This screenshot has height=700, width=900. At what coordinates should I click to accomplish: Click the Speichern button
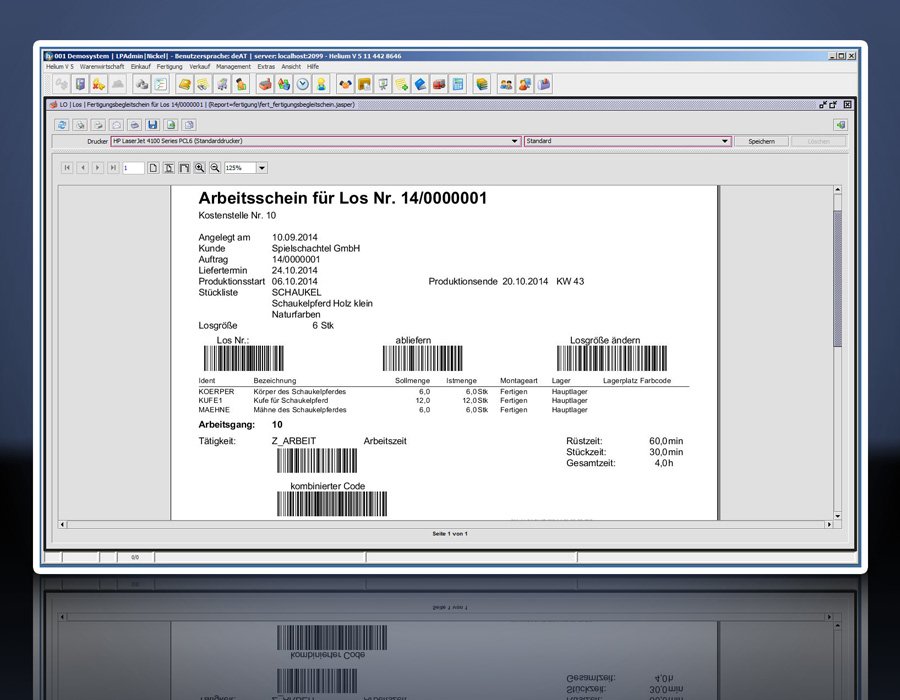click(x=761, y=141)
